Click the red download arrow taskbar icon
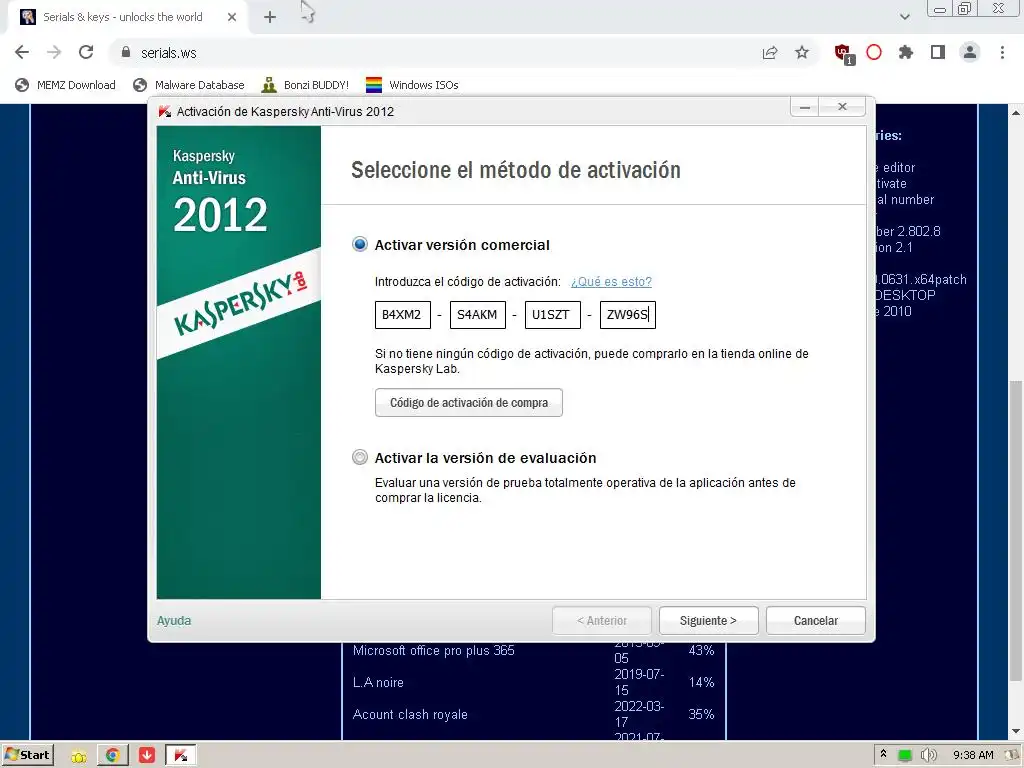 click(147, 756)
